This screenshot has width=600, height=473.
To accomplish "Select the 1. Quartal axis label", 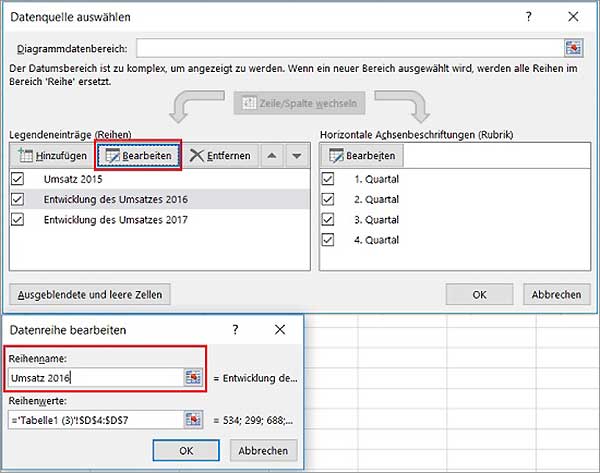I will pyautogui.click(x=377, y=179).
